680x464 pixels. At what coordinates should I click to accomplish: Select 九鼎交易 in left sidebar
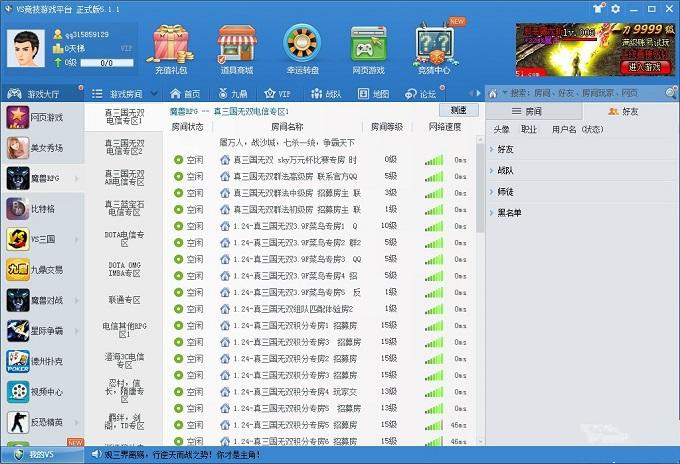pyautogui.click(x=42, y=270)
